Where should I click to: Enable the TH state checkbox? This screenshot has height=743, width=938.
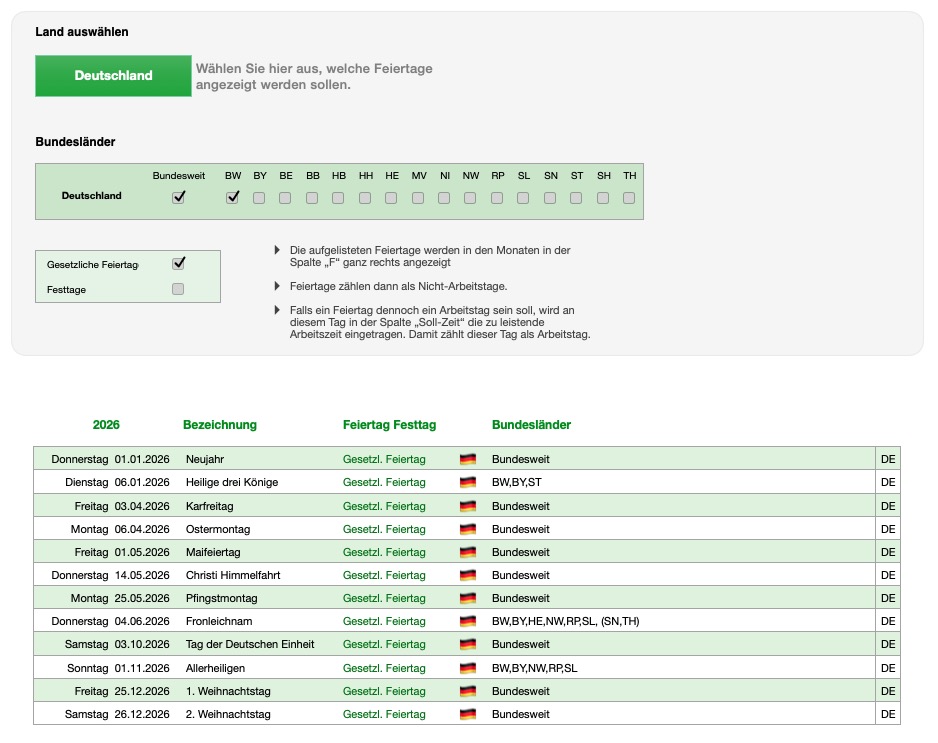pos(629,198)
